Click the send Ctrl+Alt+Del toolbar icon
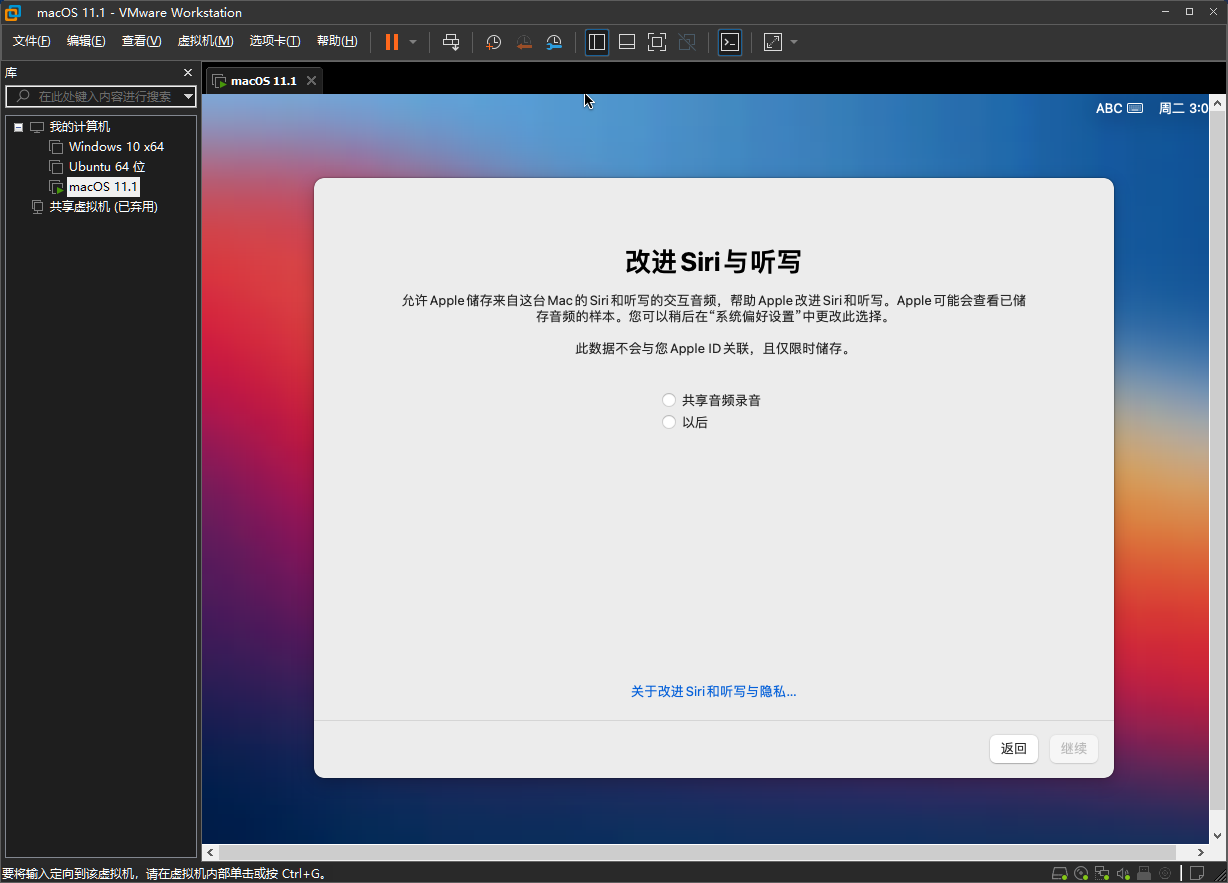 tap(451, 42)
